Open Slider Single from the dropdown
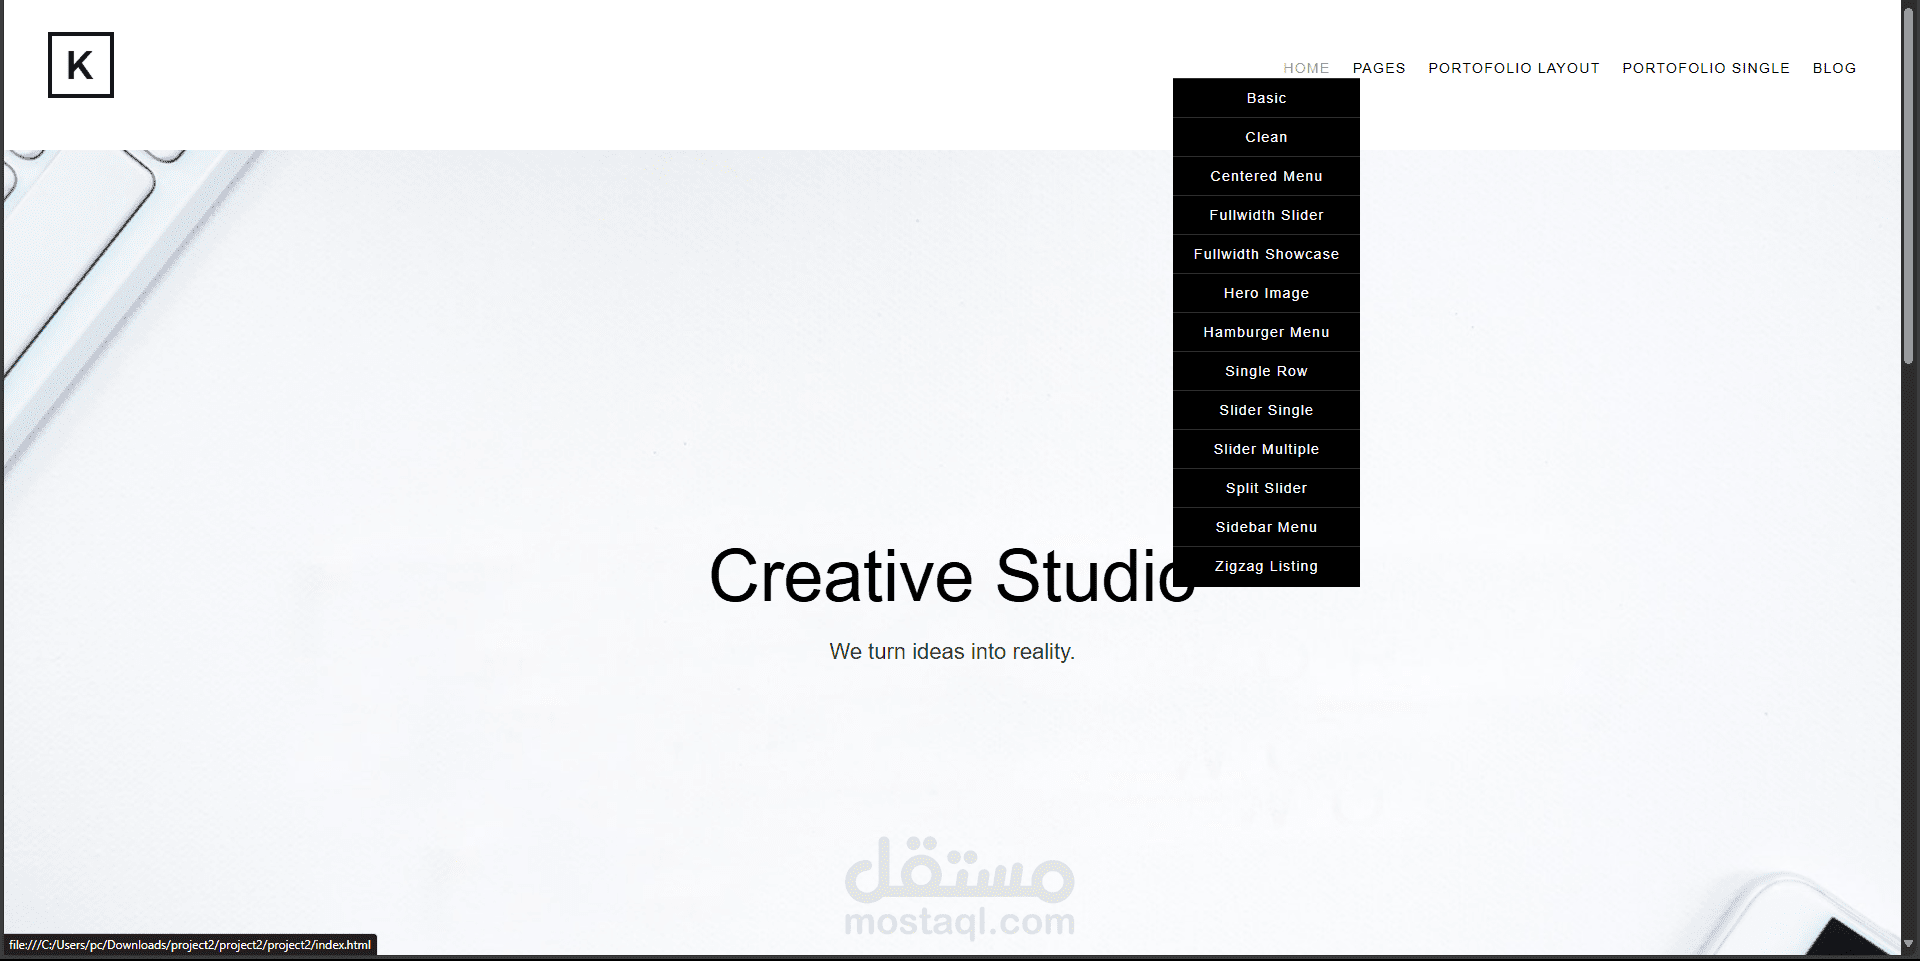This screenshot has width=1920, height=961. pos(1266,410)
